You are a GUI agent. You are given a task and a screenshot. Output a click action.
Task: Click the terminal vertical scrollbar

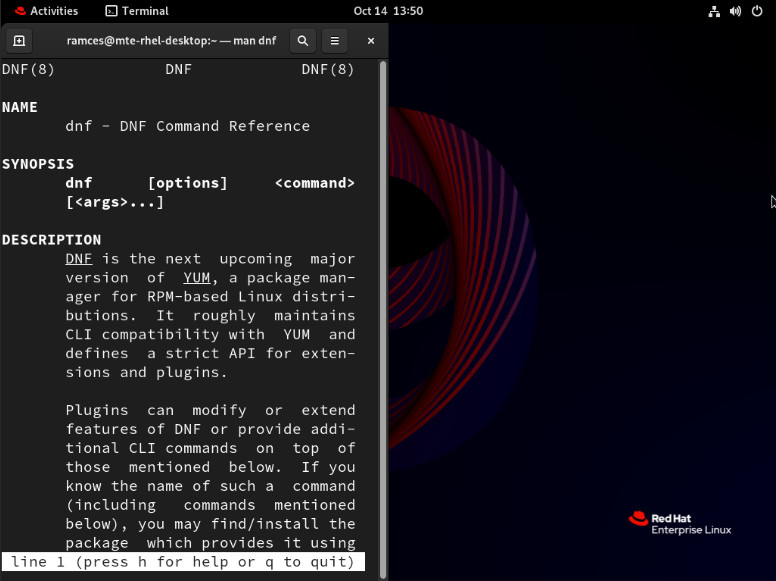click(x=383, y=319)
